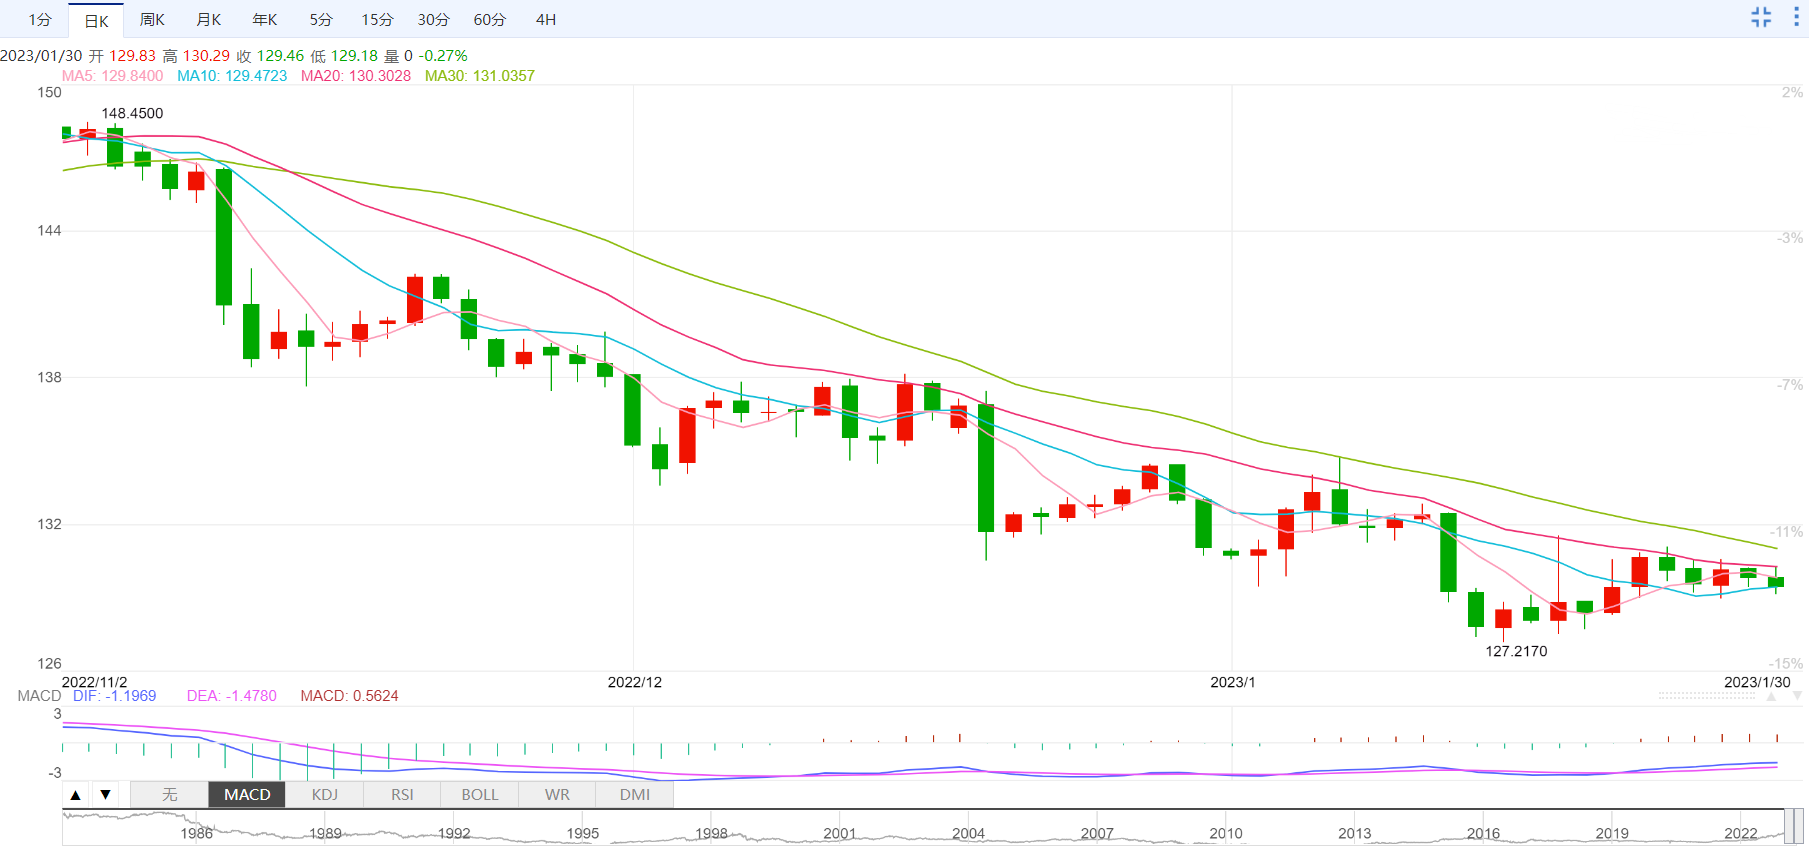Image resolution: width=1809 pixels, height=859 pixels.
Task: Click the 148.4500 high price label
Action: pyautogui.click(x=132, y=114)
